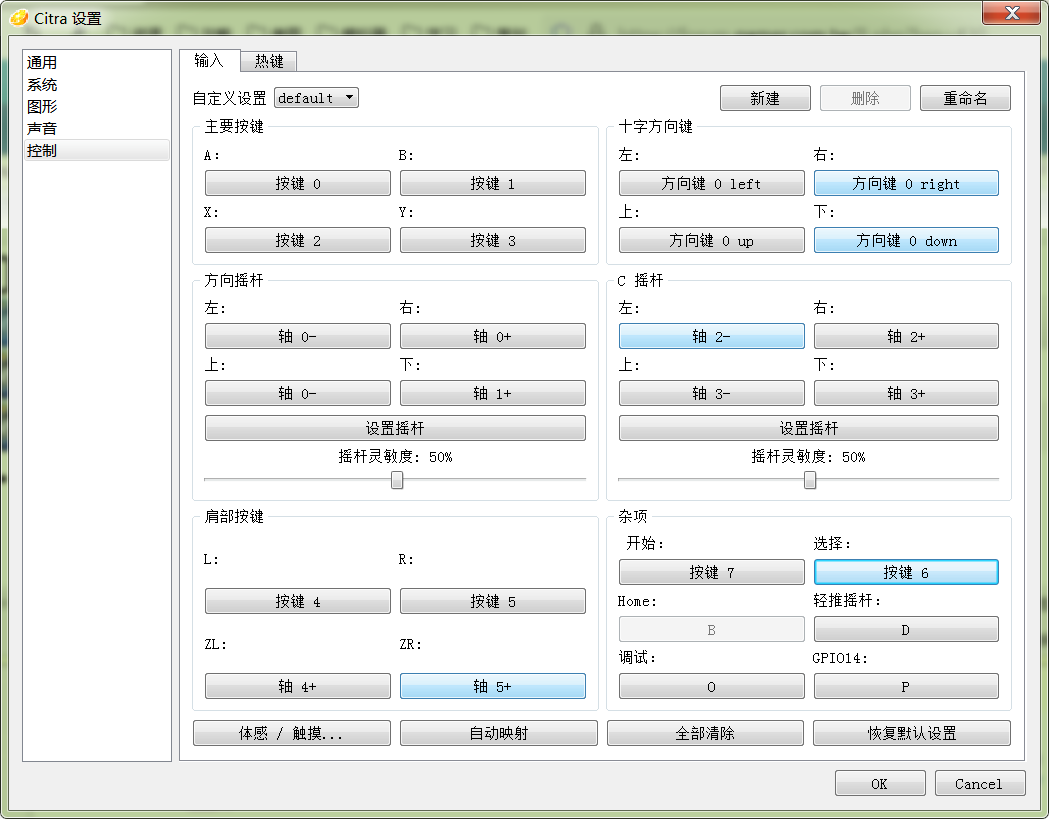Open the 图形 settings category
This screenshot has height=819, width=1049.
[x=96, y=106]
